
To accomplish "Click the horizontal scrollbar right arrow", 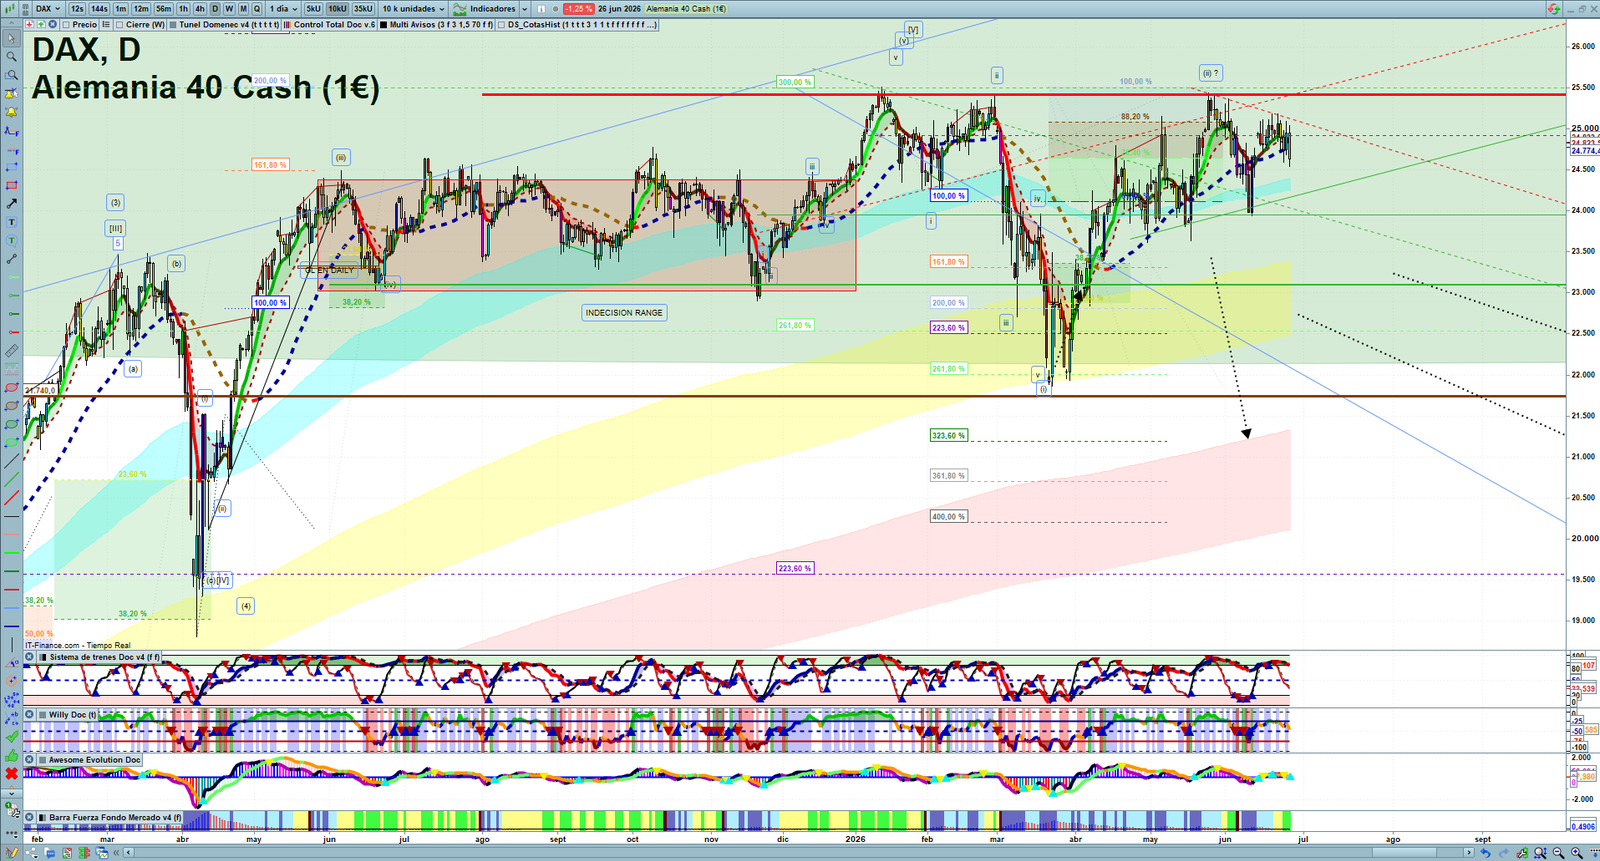I will pos(1469,853).
